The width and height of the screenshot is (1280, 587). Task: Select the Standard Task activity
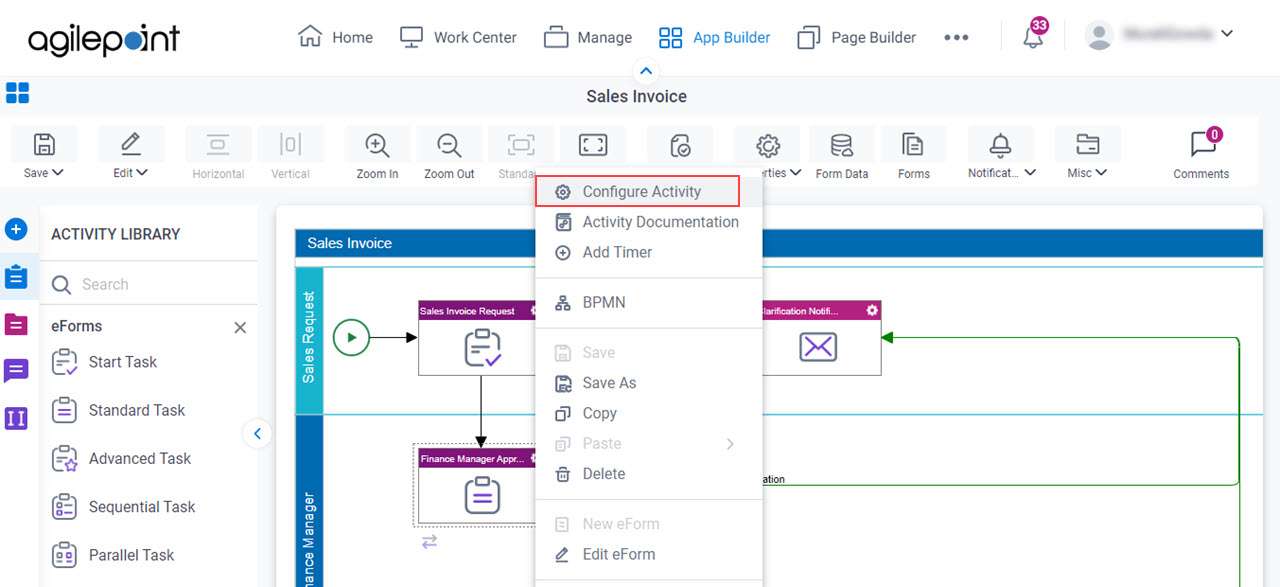coord(118,410)
